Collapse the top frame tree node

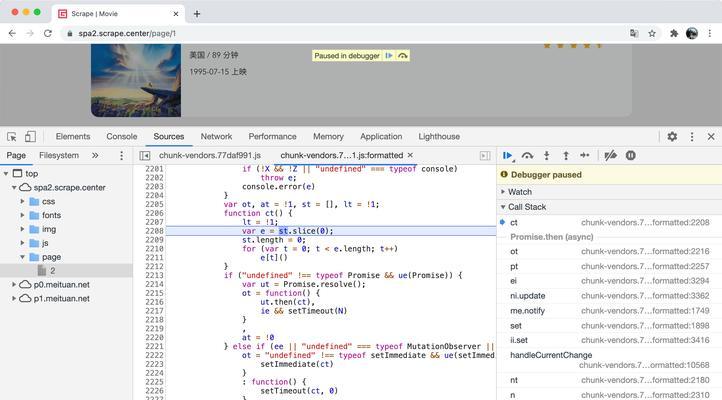(6, 174)
